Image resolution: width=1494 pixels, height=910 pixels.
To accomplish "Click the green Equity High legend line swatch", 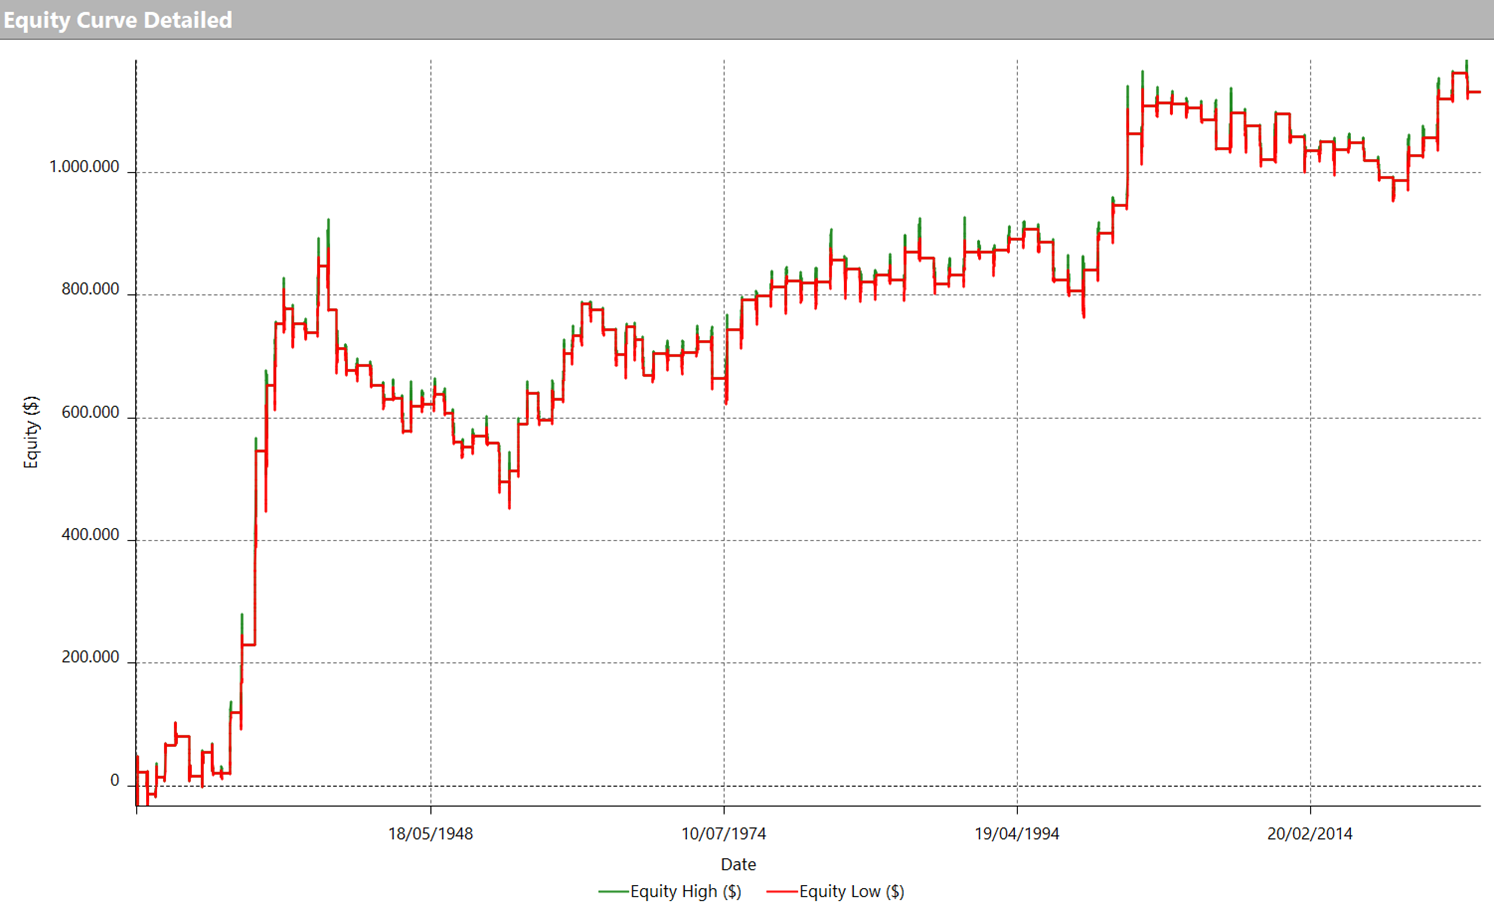I will coord(613,891).
